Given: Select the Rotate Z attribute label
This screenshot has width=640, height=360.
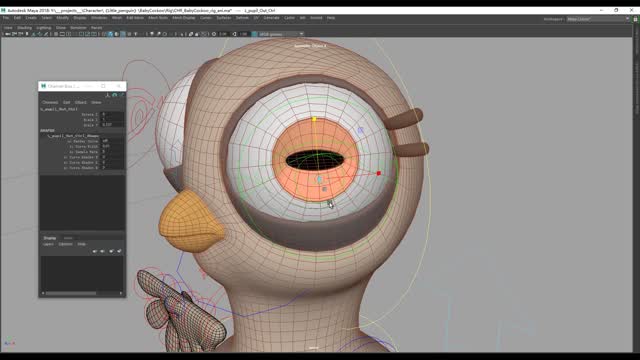Looking at the screenshot, I should click(x=90, y=115).
